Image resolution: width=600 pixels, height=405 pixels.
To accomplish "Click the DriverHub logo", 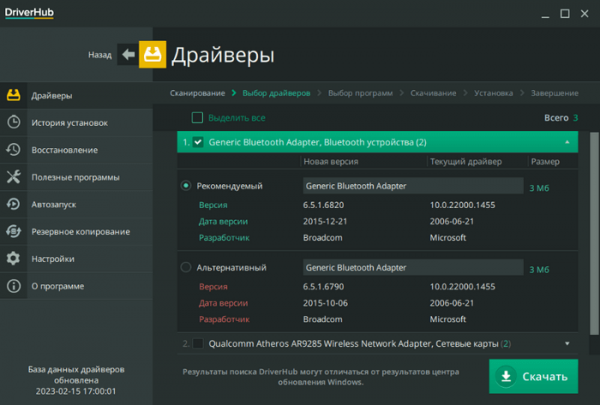I will click(x=29, y=13).
